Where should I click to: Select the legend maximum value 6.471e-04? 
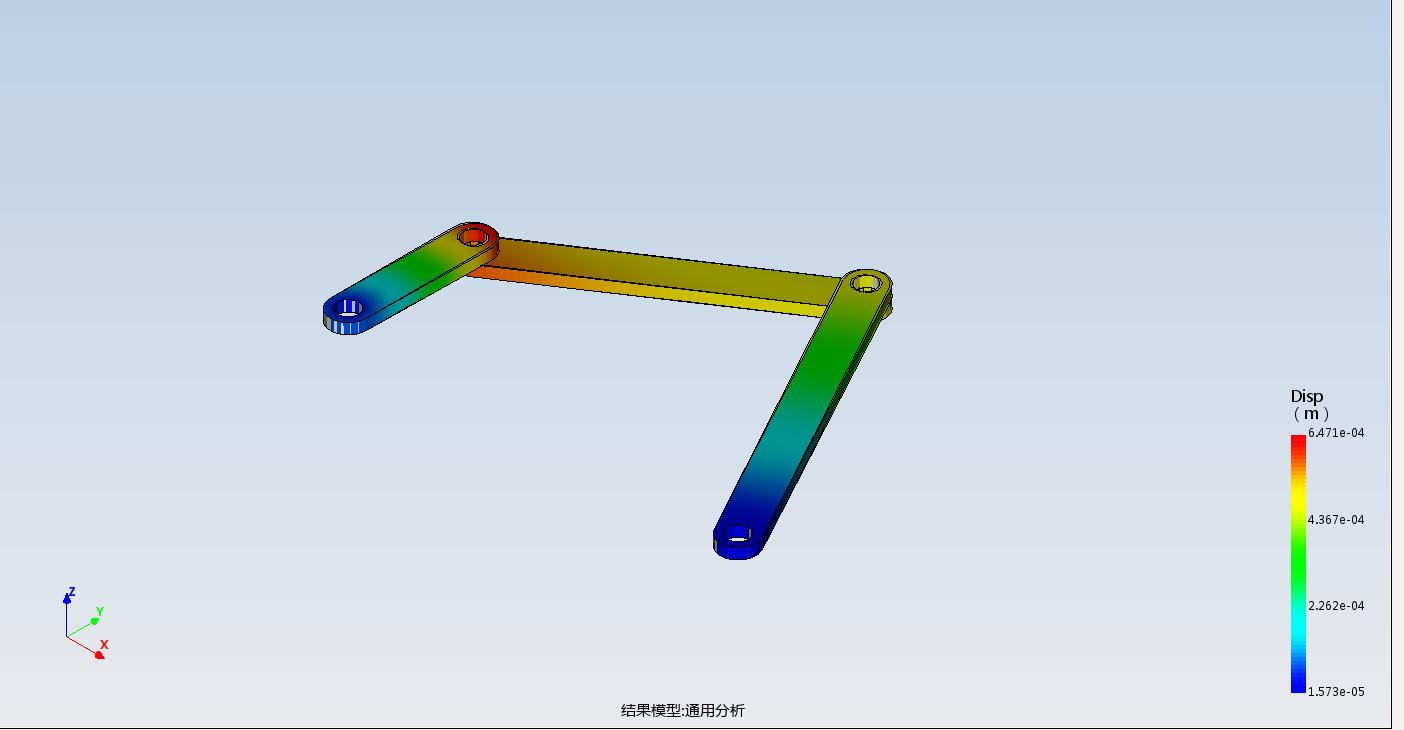pyautogui.click(x=1336, y=433)
